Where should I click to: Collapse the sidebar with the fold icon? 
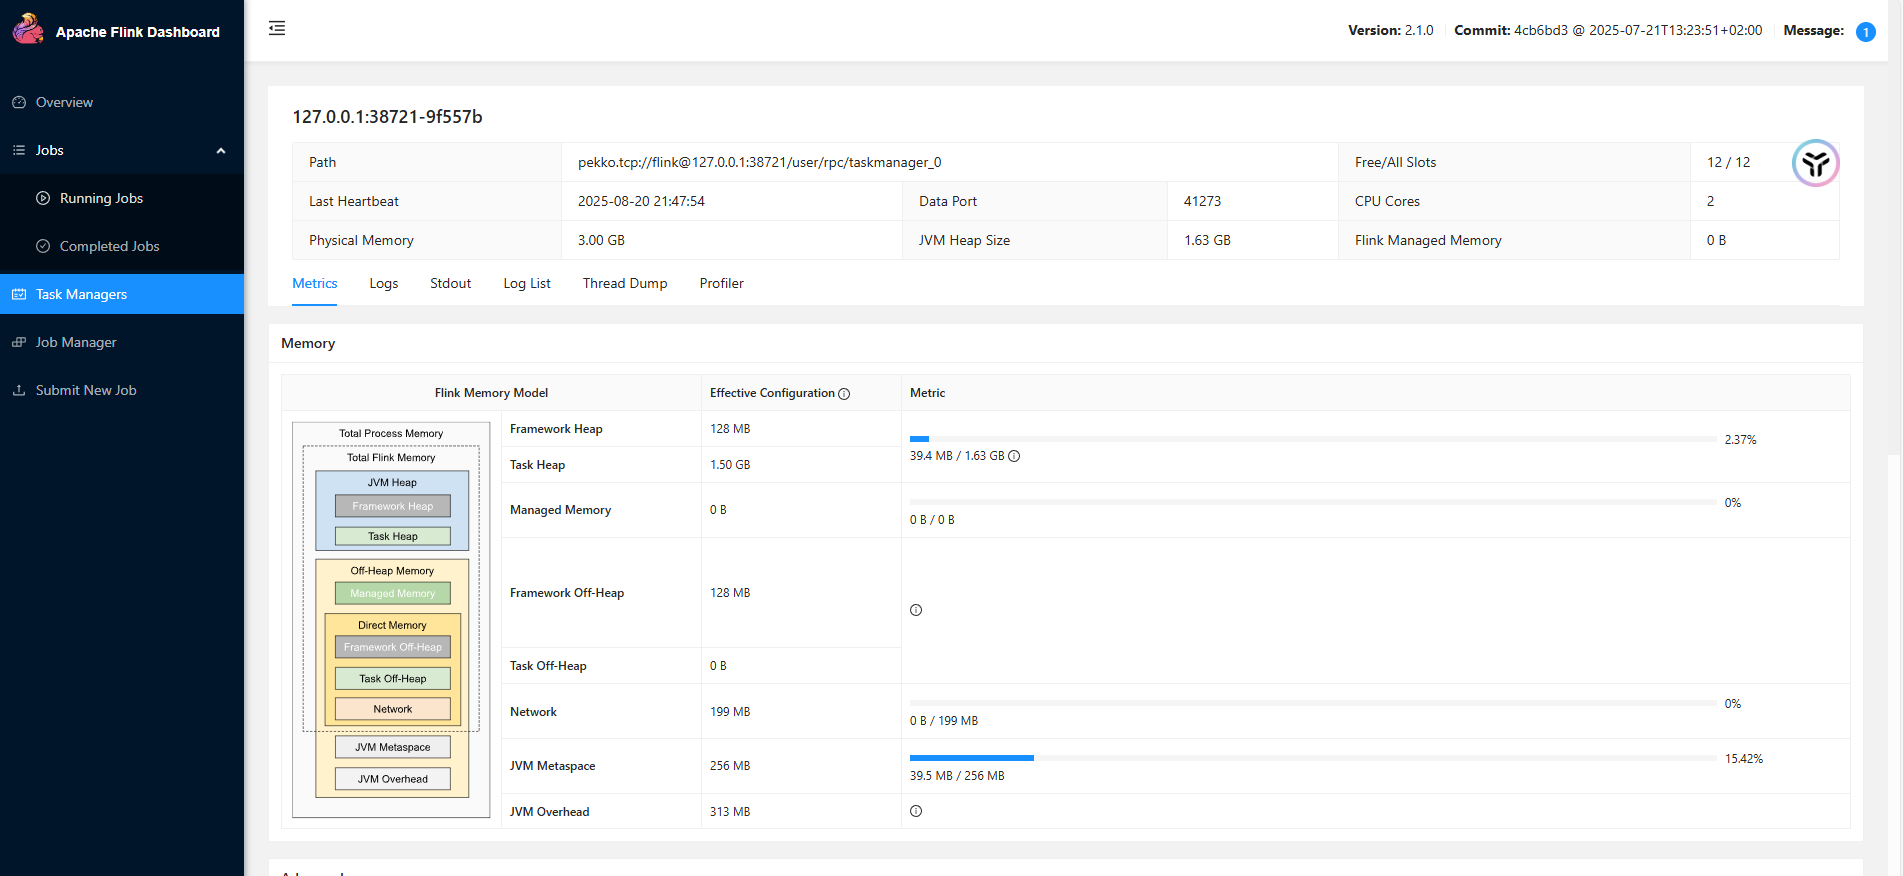click(x=277, y=29)
